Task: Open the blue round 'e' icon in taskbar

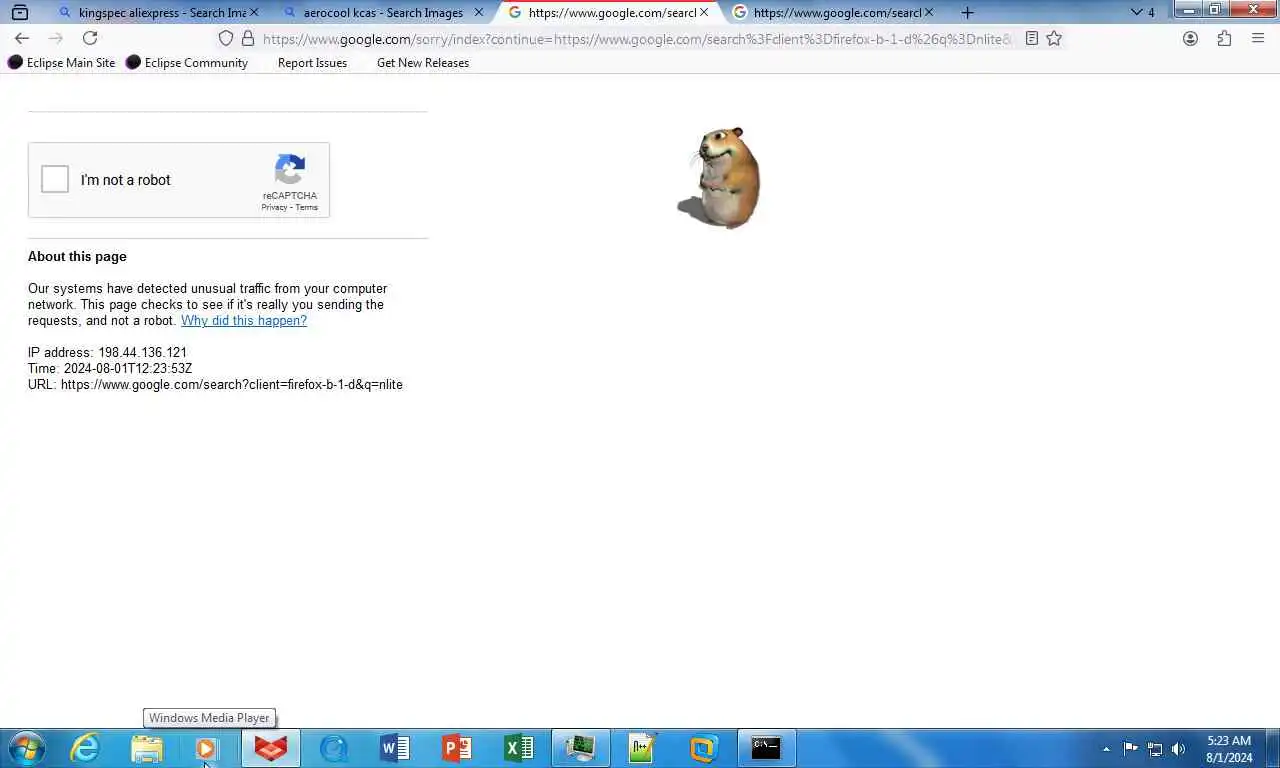Action: 333,748
